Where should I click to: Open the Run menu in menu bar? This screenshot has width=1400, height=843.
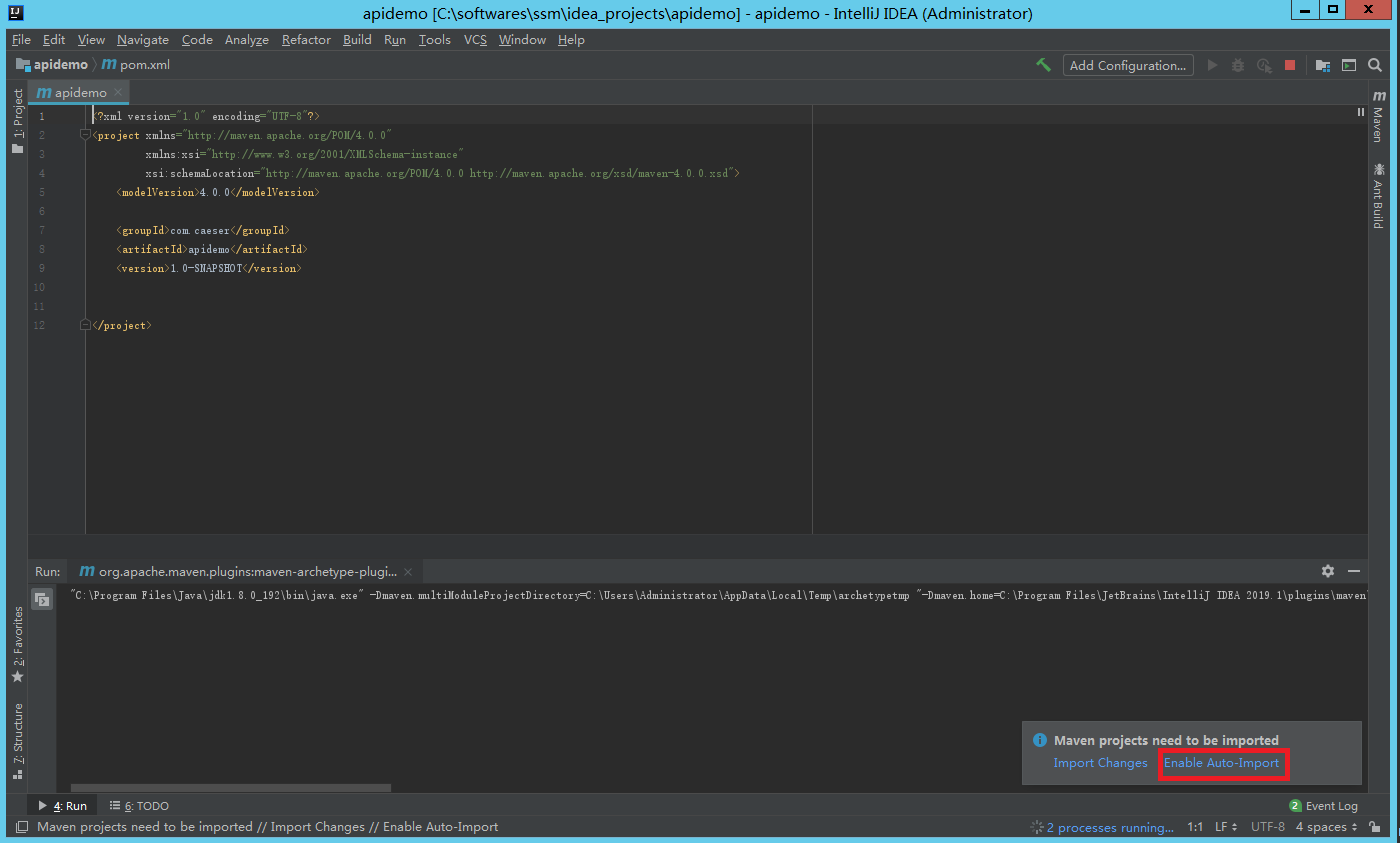[x=395, y=40]
